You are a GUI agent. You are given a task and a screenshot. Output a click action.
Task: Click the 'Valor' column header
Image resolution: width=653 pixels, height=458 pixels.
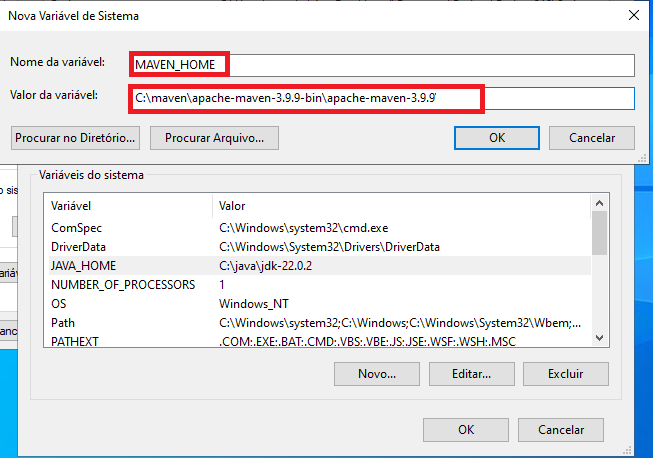pos(401,206)
